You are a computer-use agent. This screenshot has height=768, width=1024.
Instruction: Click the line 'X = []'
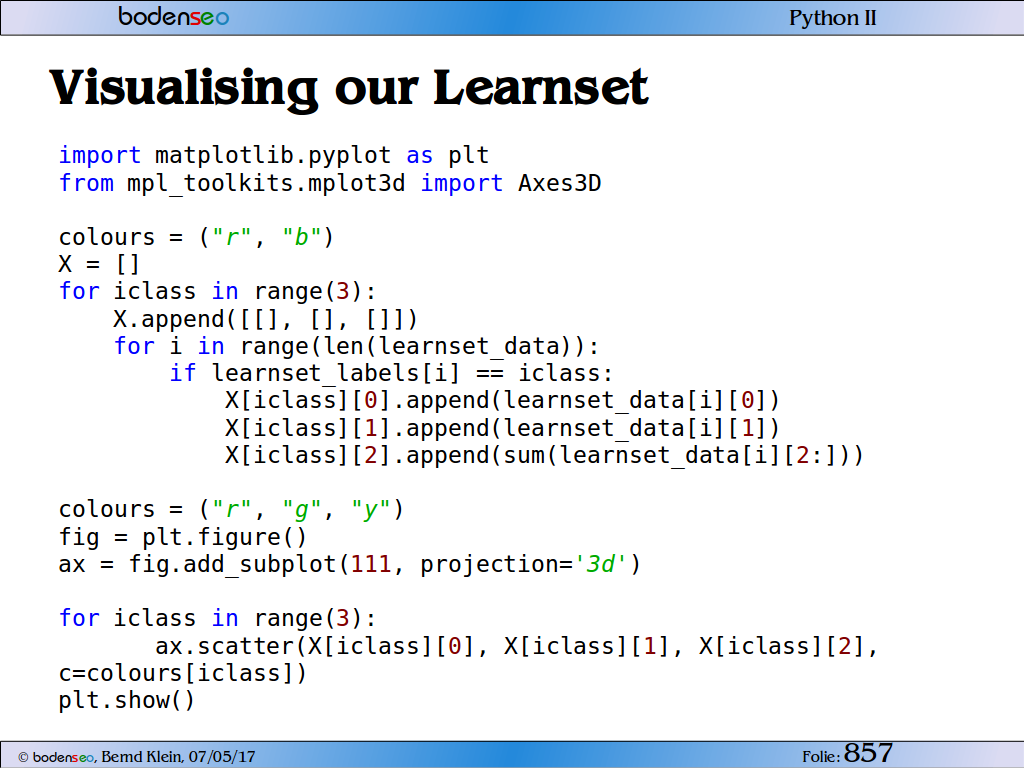click(99, 264)
